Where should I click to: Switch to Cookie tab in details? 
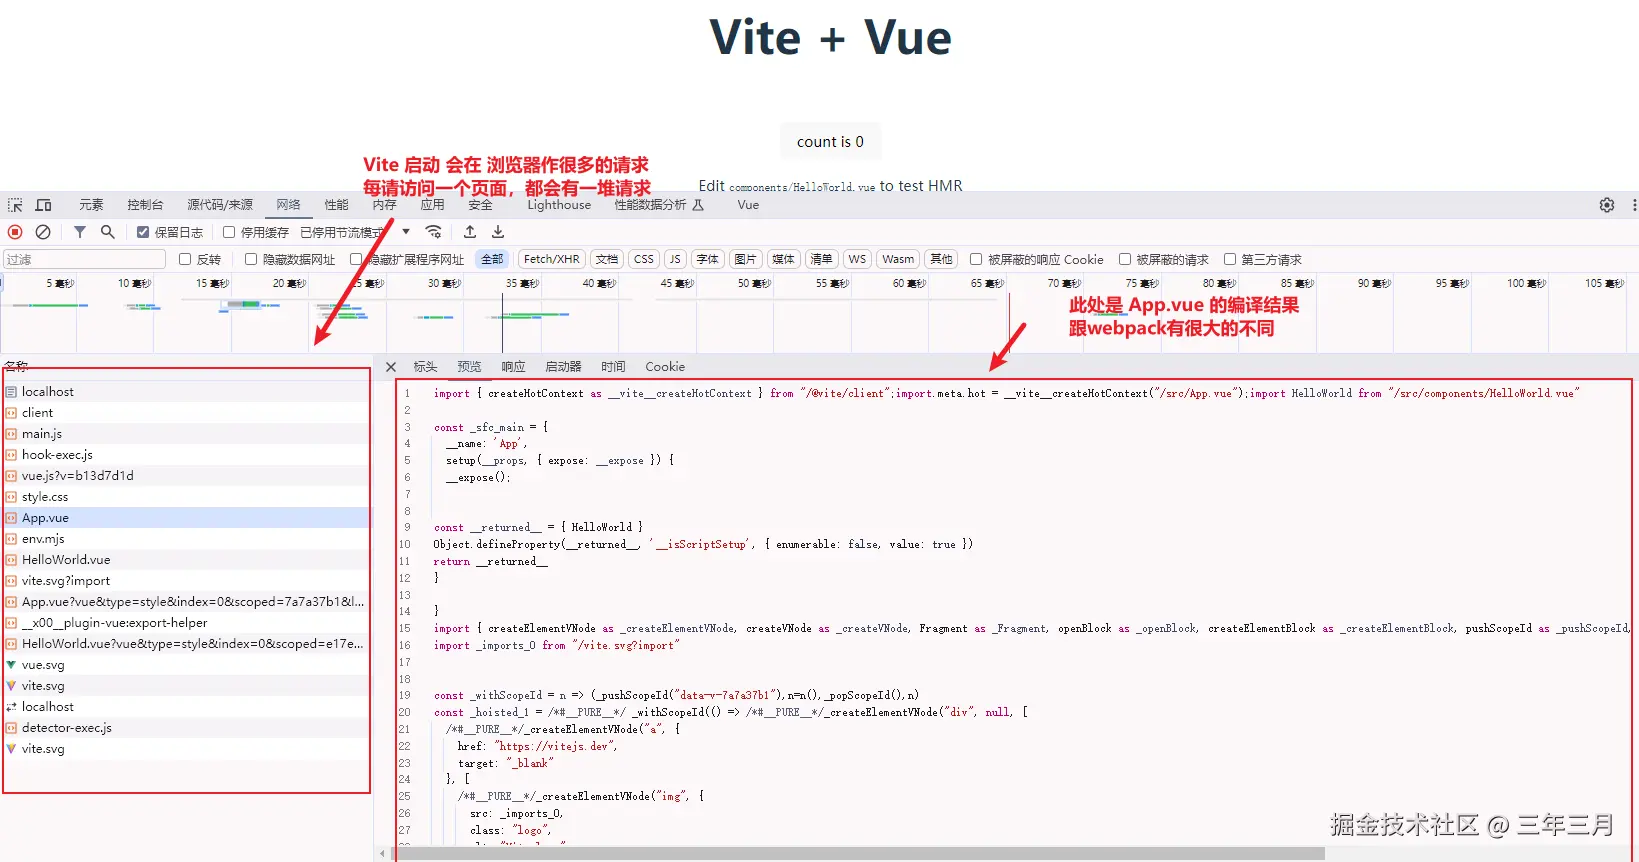tap(665, 367)
